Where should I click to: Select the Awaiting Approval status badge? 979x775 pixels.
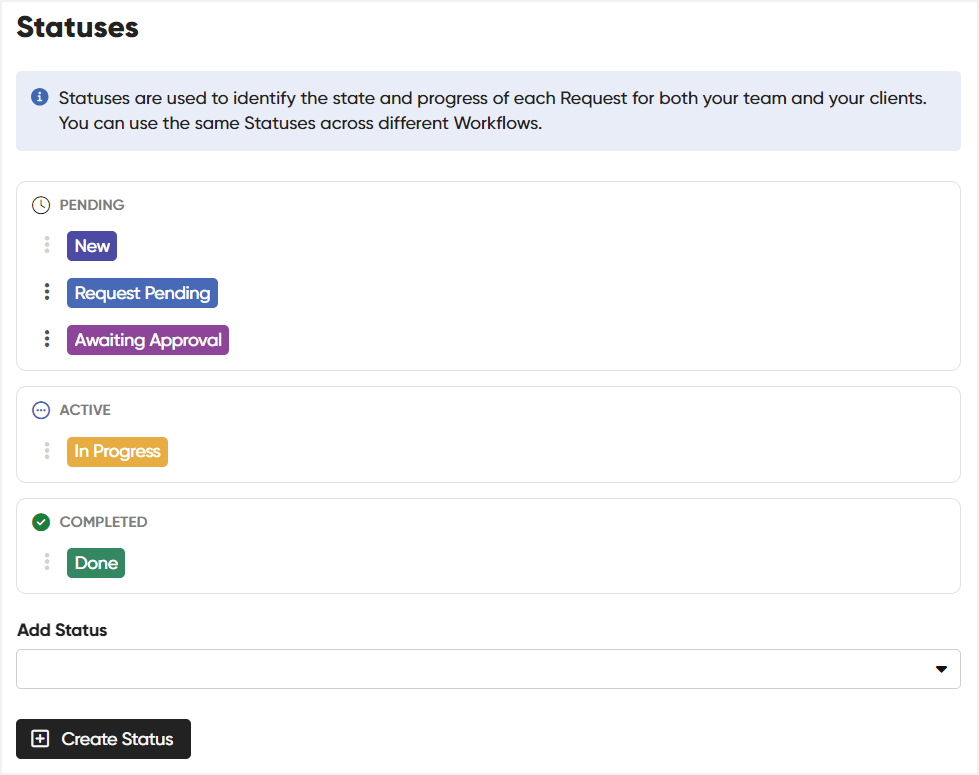click(148, 340)
